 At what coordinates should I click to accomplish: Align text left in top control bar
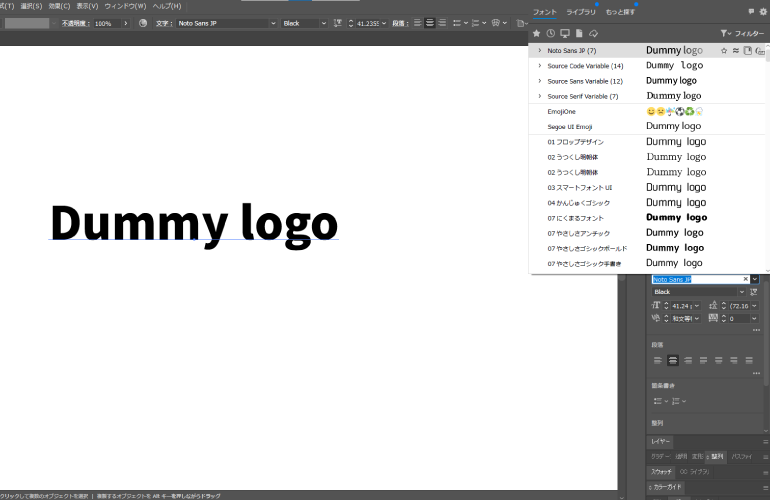tap(417, 23)
